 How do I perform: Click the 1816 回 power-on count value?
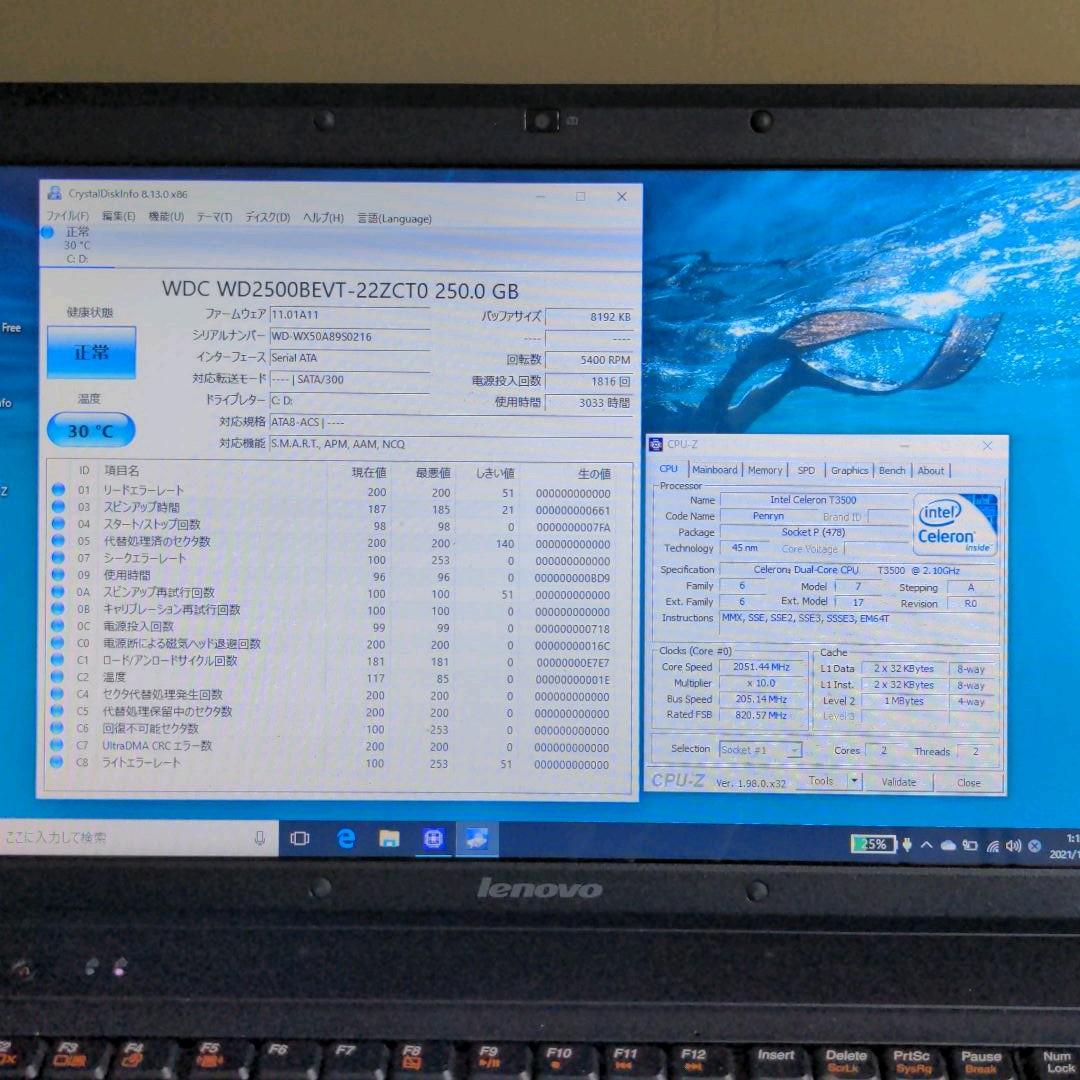(x=589, y=381)
